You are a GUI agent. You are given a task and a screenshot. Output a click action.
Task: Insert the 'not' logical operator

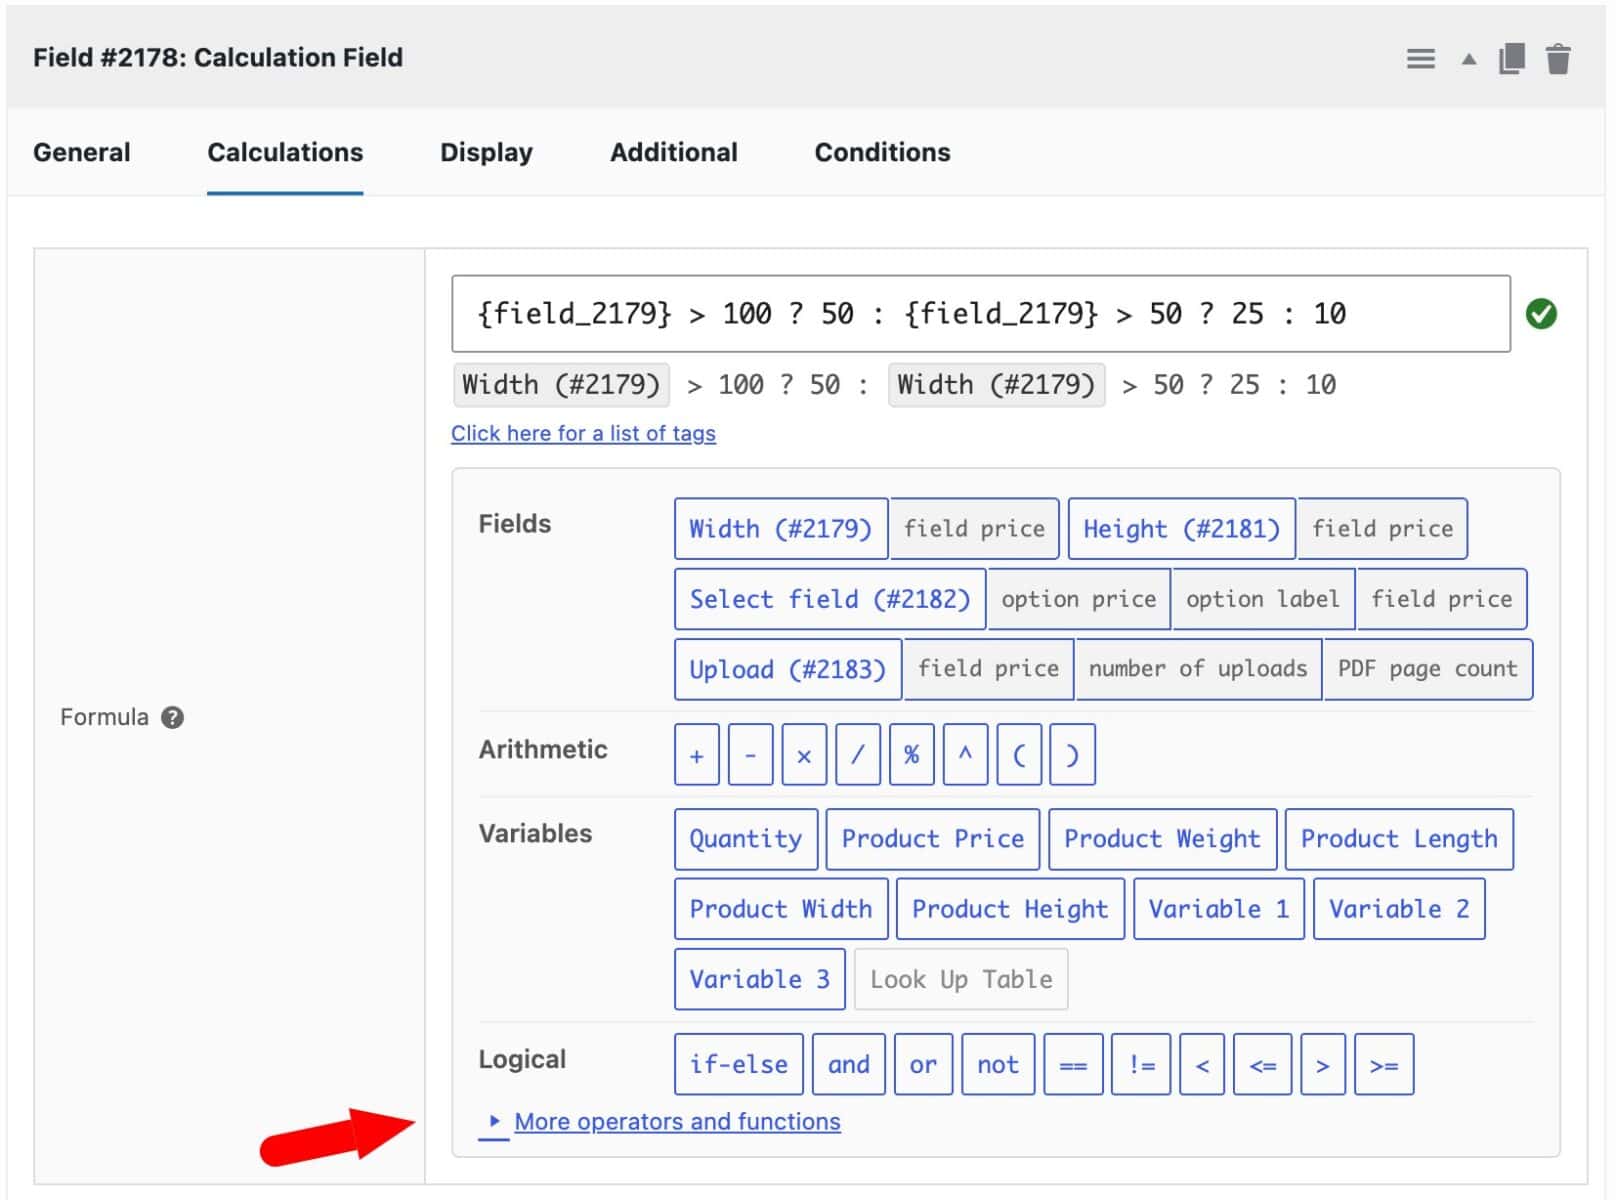[x=998, y=1065]
